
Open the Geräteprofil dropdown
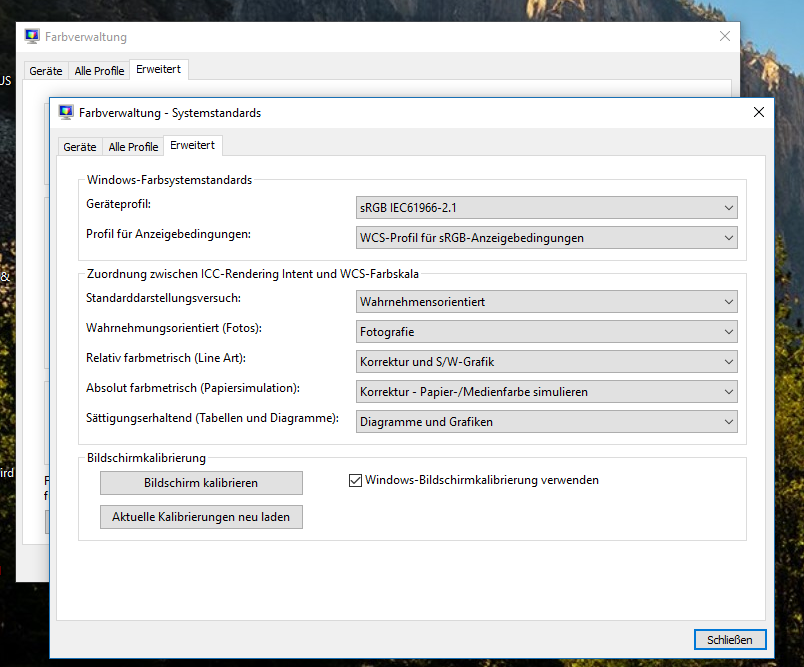tap(547, 208)
